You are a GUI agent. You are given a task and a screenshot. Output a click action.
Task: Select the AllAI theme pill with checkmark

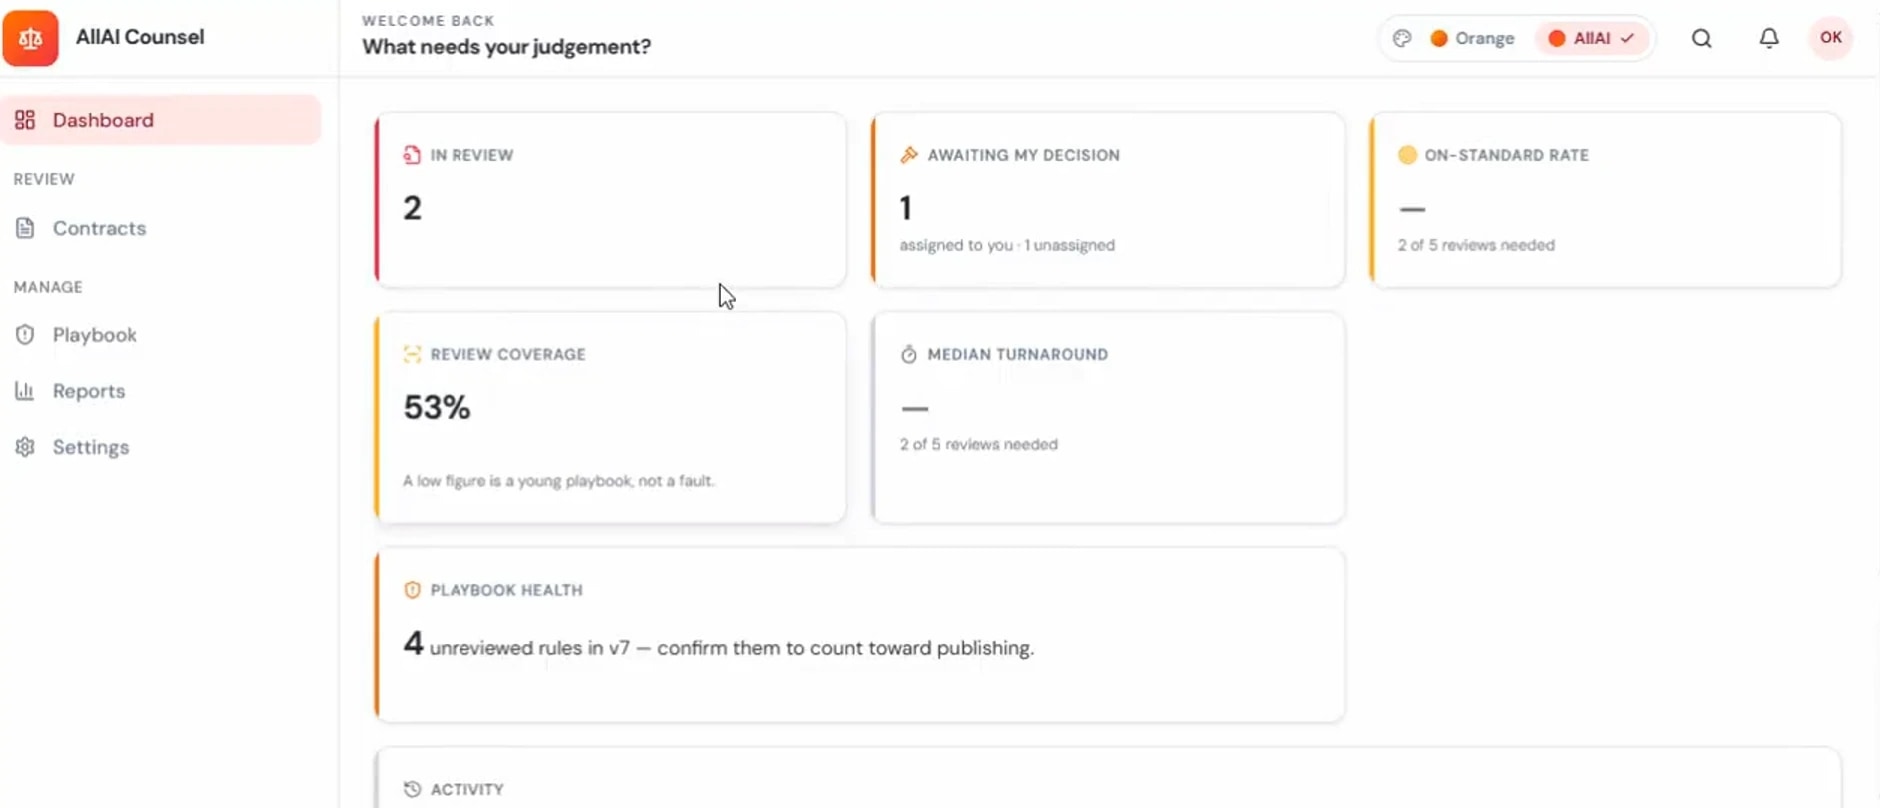click(1591, 38)
